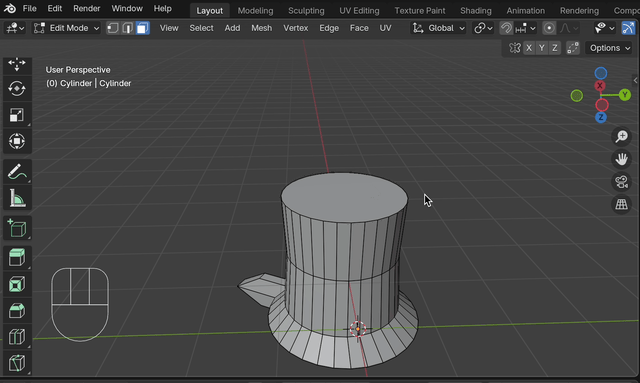Click the zoom viewport magnifier icon
The width and height of the screenshot is (640, 383).
(x=621, y=136)
